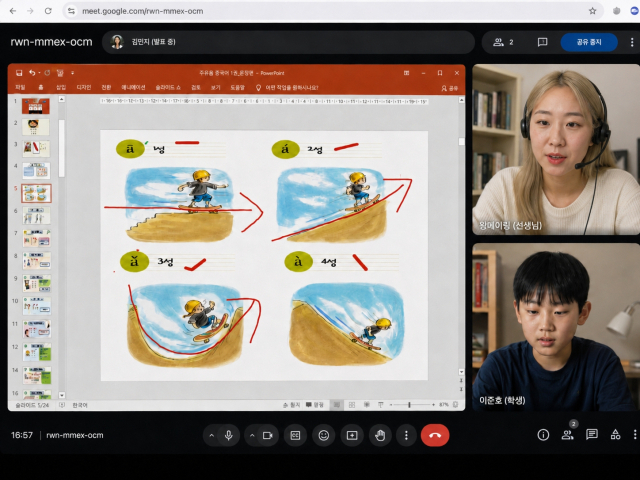Open the undo history dropdown arrow
The width and height of the screenshot is (640, 480).
pos(39,73)
